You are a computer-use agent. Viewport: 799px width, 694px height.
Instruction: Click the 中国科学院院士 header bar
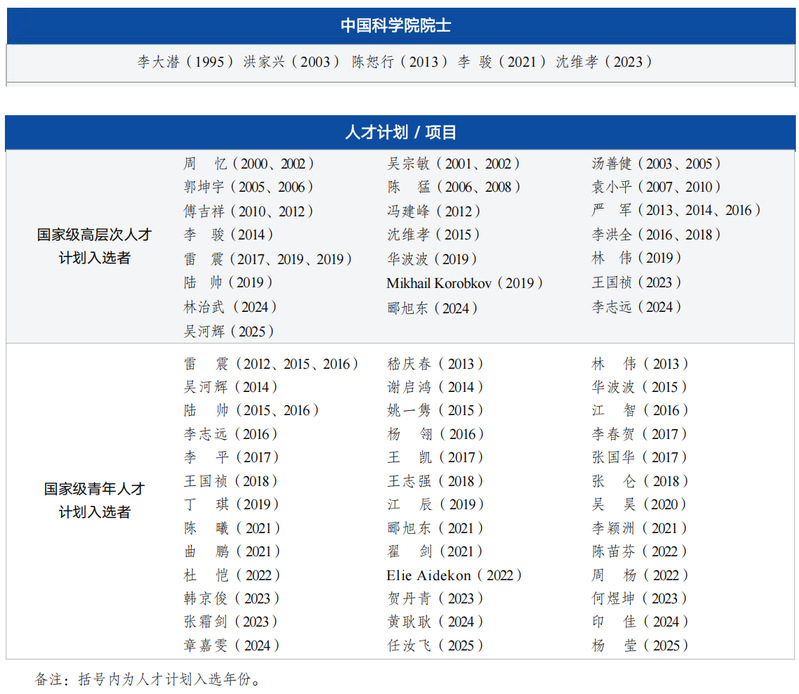pyautogui.click(x=402, y=26)
